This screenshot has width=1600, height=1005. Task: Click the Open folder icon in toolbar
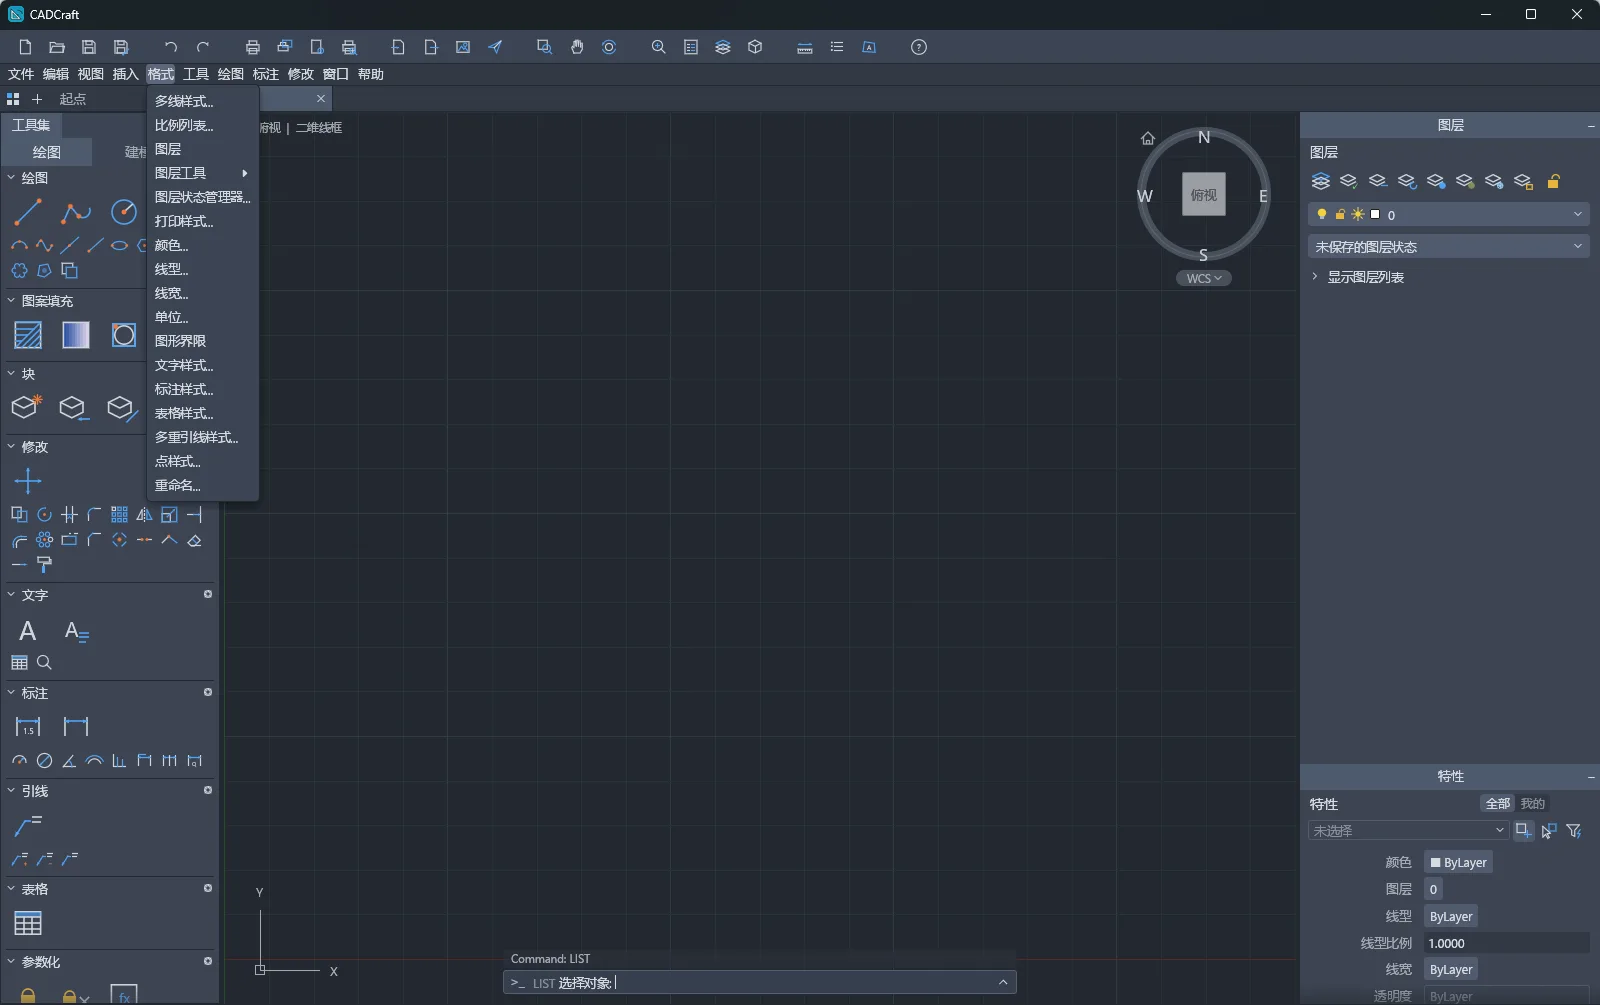point(57,47)
